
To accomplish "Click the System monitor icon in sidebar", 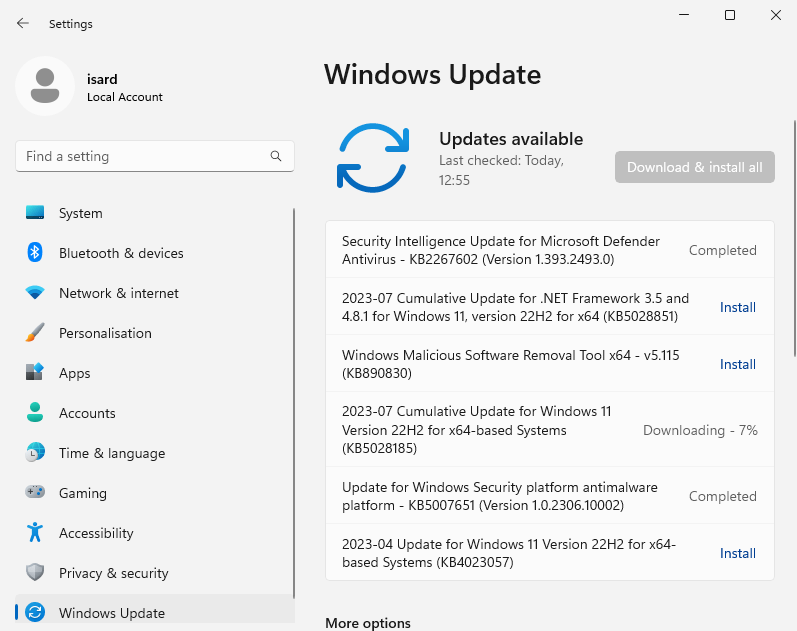I will 35,213.
